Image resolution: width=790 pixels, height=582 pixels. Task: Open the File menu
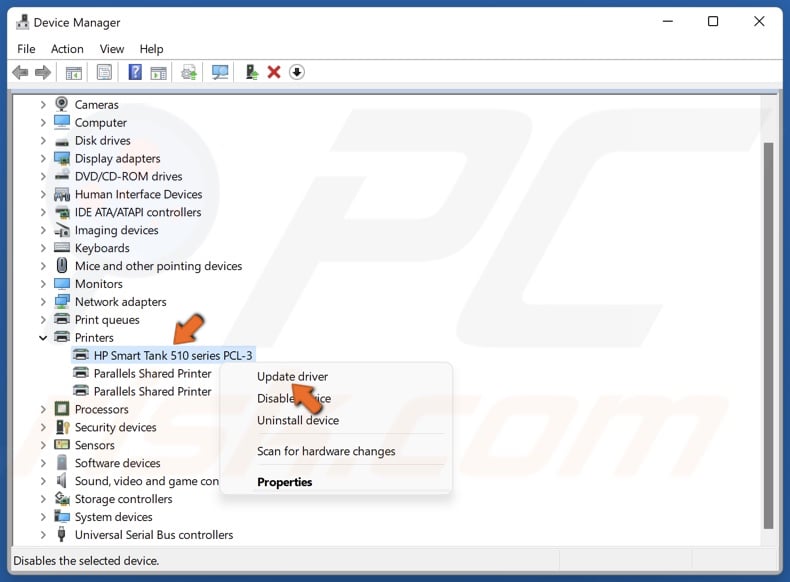[x=26, y=49]
